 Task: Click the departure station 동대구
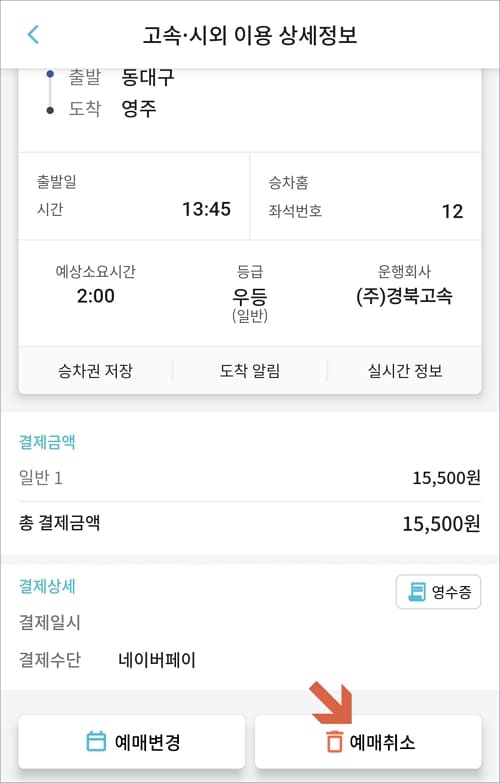tap(148, 76)
